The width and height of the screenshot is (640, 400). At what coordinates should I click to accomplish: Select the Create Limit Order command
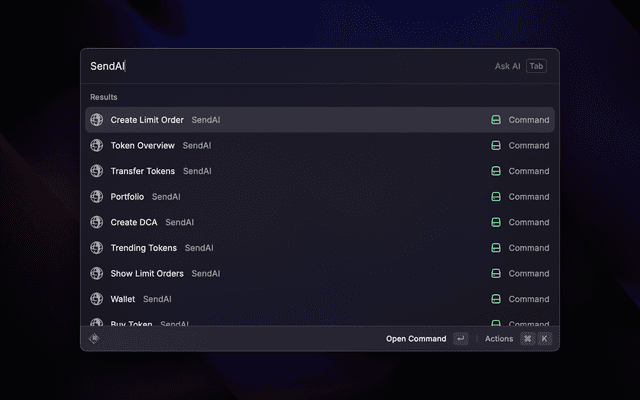pos(147,120)
